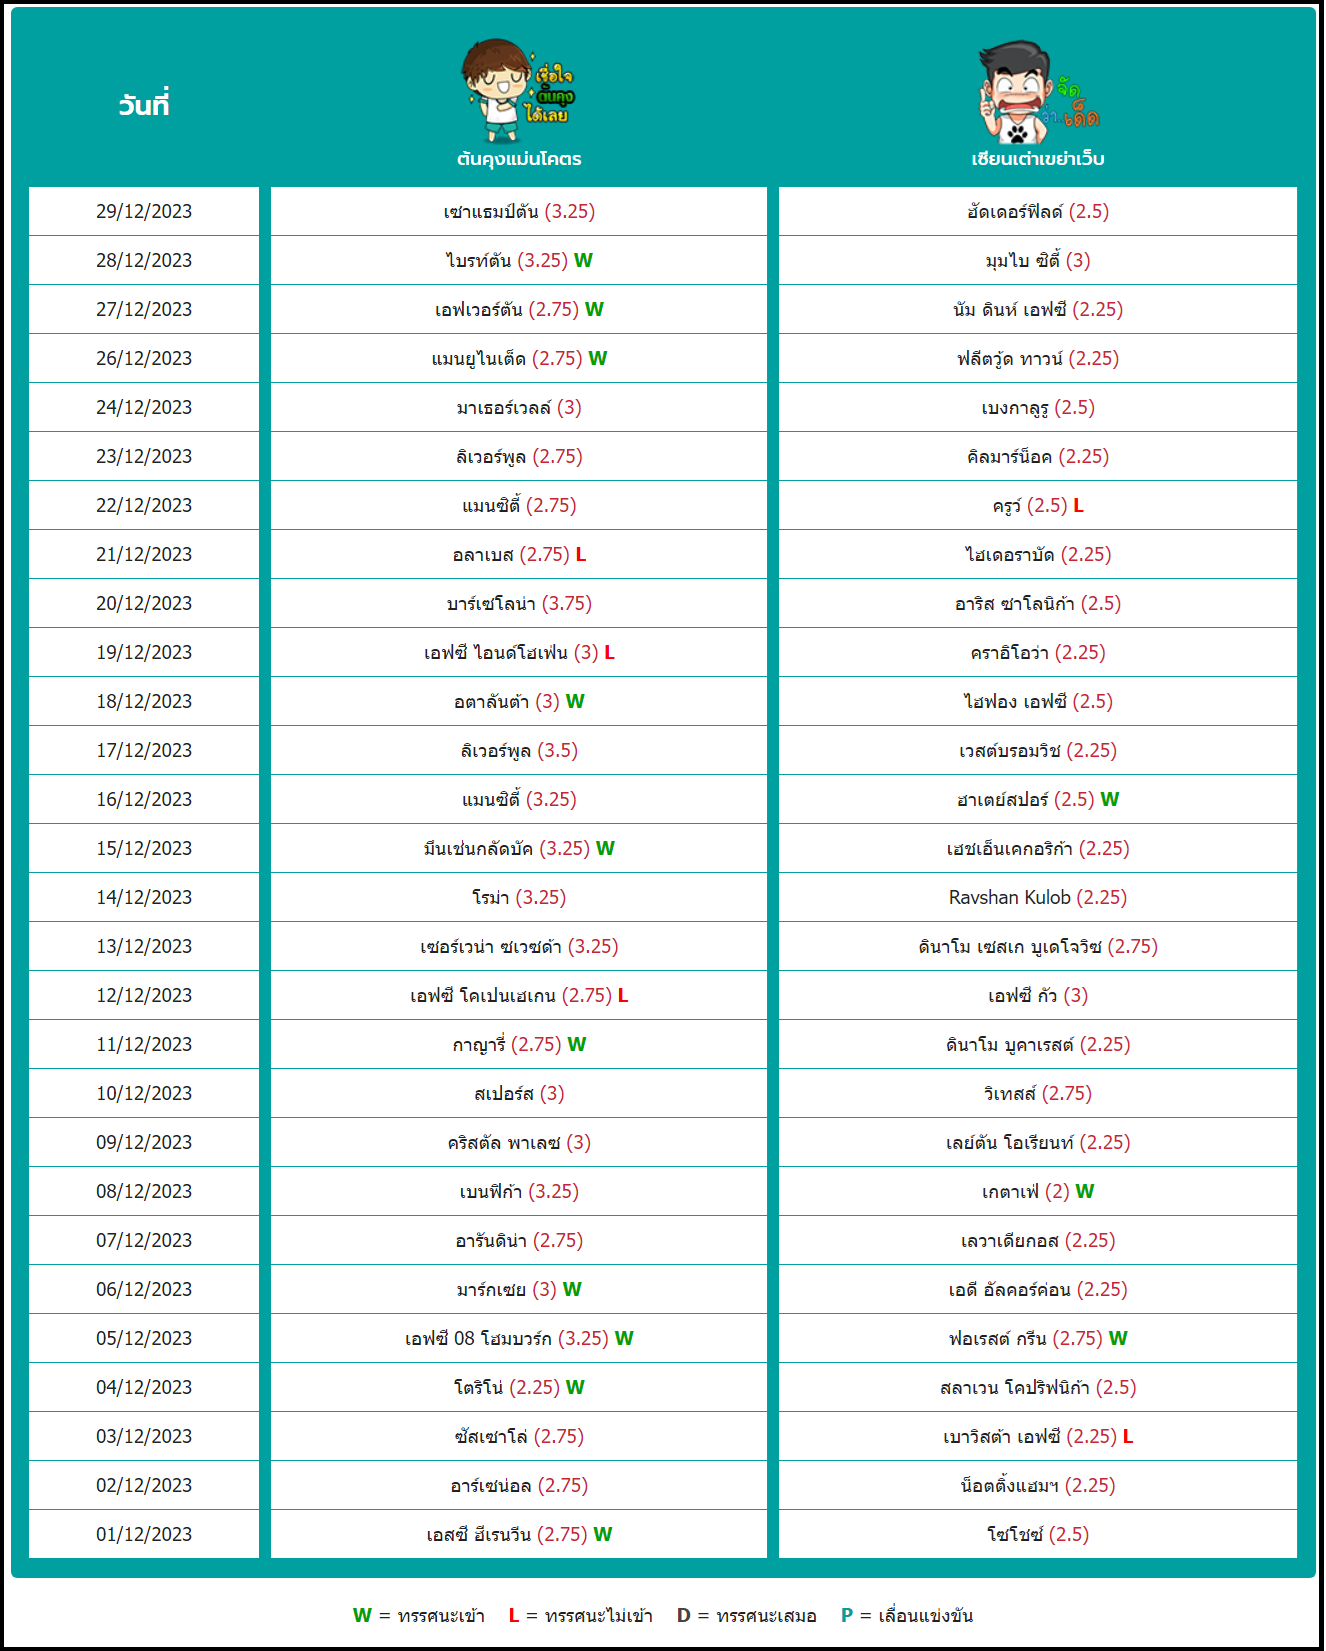The width and height of the screenshot is (1326, 1651).
Task: Select the ตันคุงแม่นโคตร column title
Action: pyautogui.click(x=519, y=159)
